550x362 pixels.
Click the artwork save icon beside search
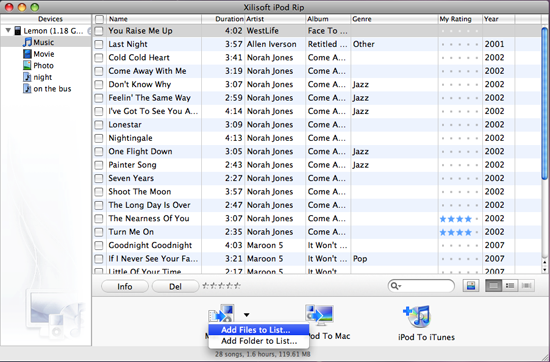coord(471,286)
